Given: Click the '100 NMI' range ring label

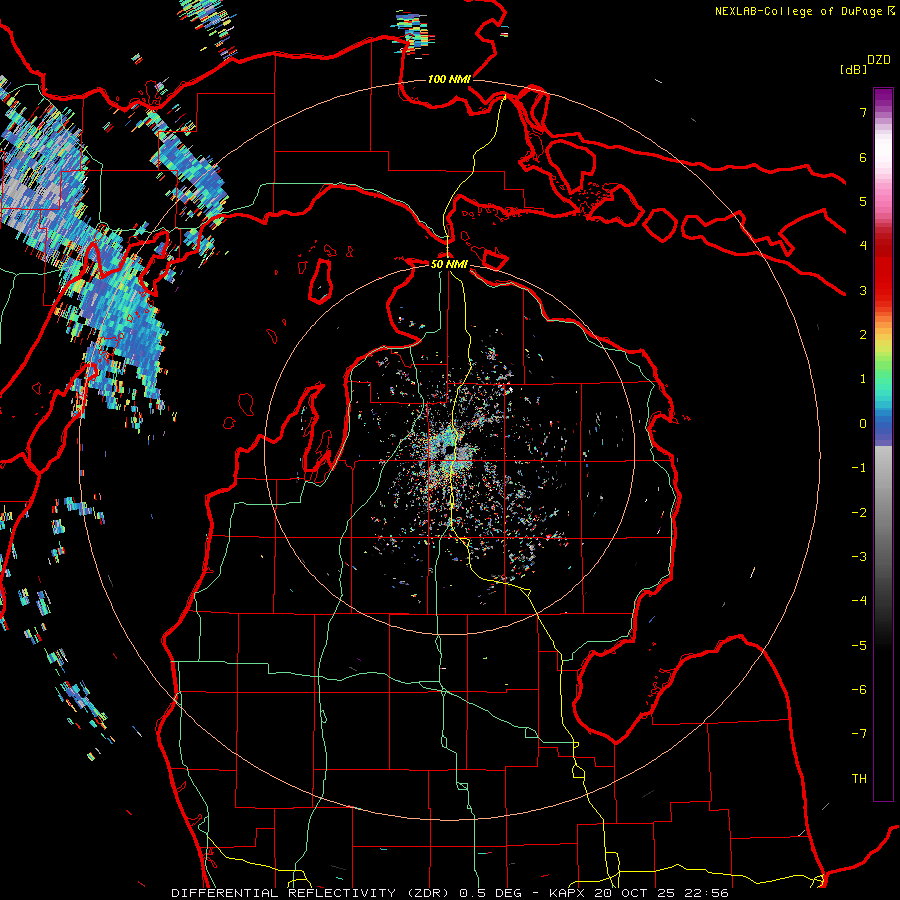Looking at the screenshot, I should point(449,79).
